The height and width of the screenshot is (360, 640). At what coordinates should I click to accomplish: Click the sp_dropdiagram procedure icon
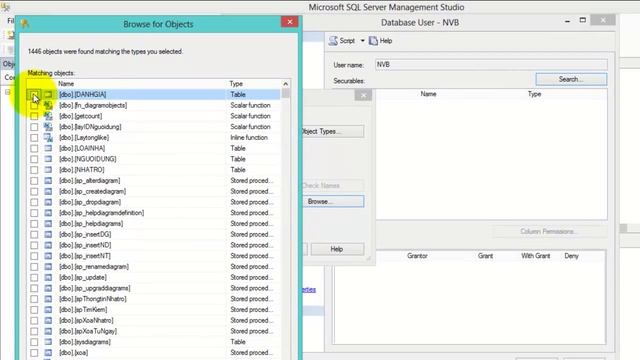click(48, 202)
